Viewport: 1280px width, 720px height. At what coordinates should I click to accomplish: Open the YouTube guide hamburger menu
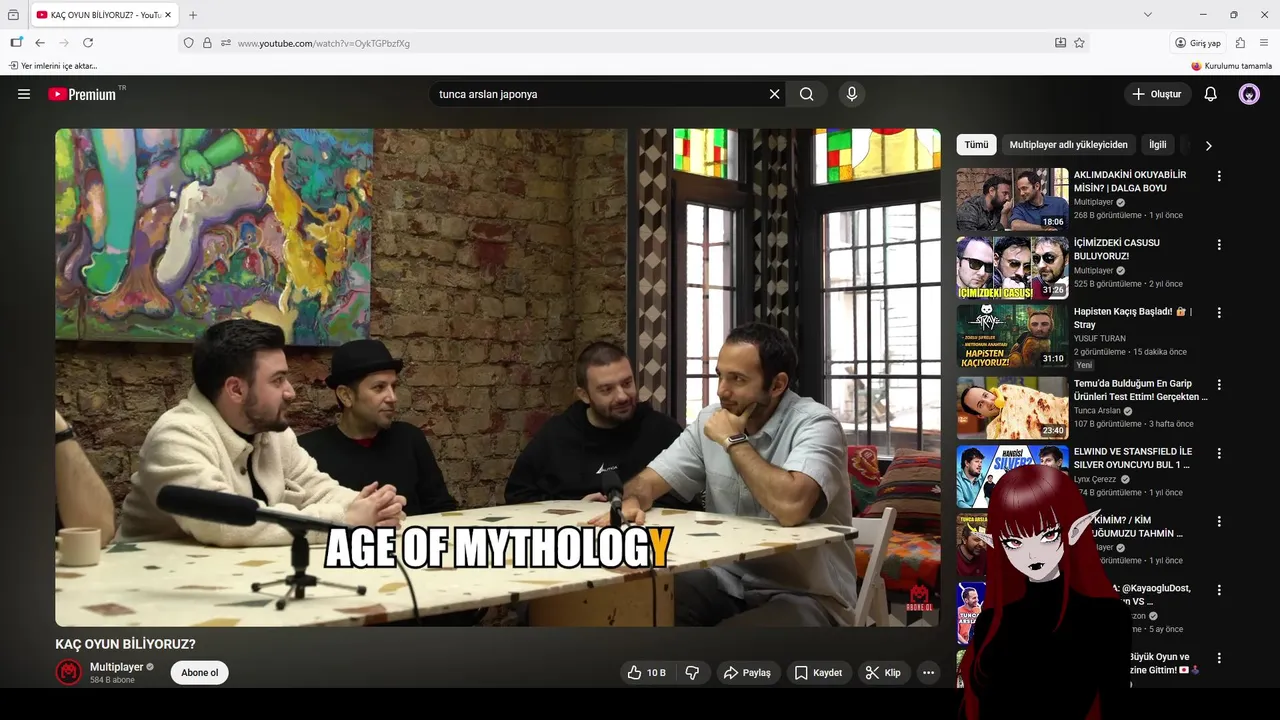pyautogui.click(x=24, y=94)
